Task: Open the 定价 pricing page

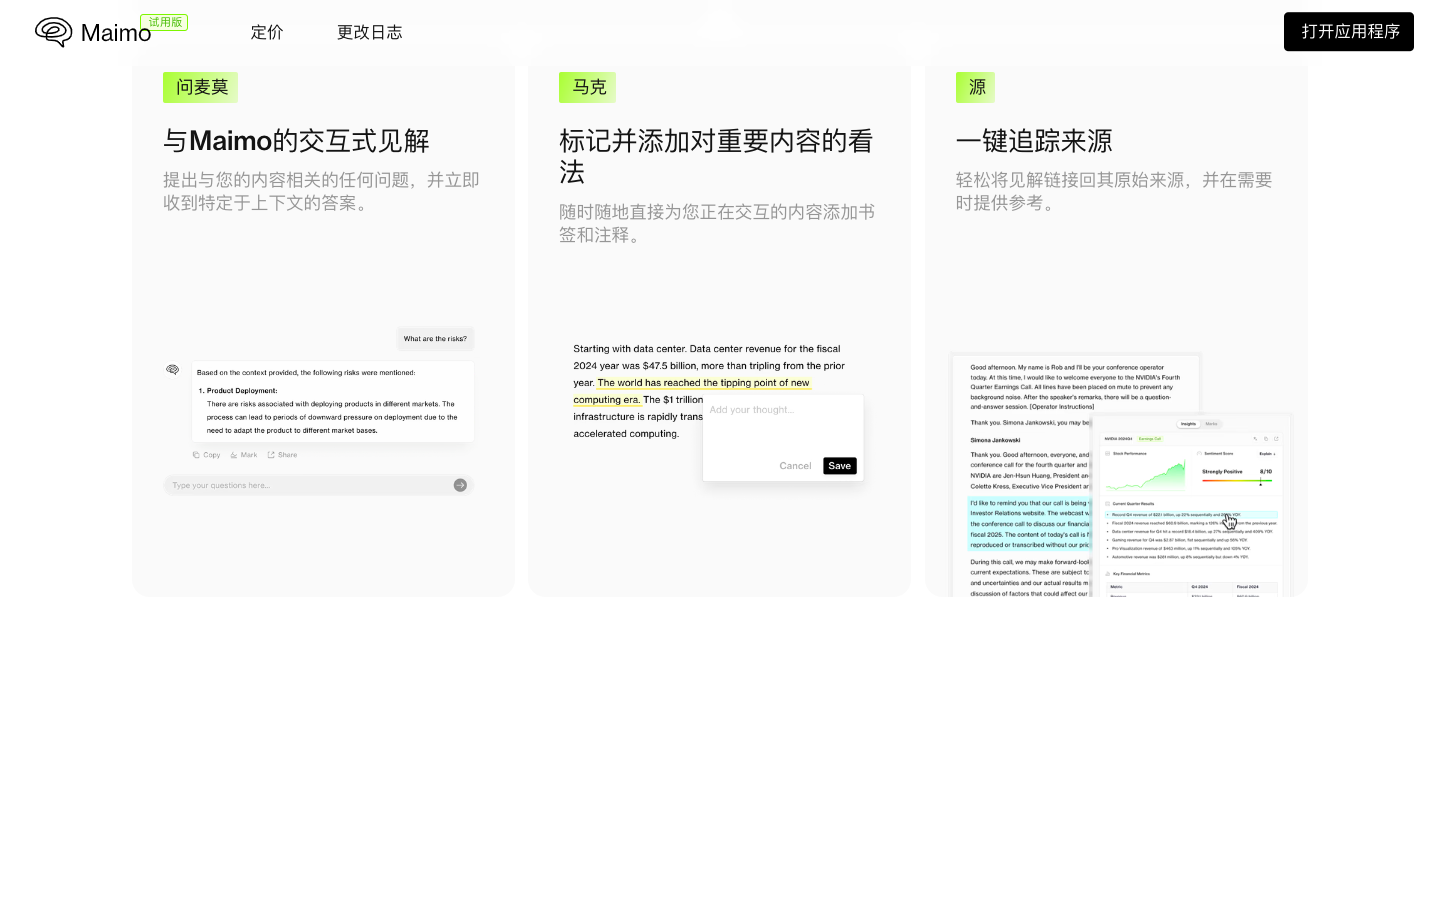Action: 267,32
